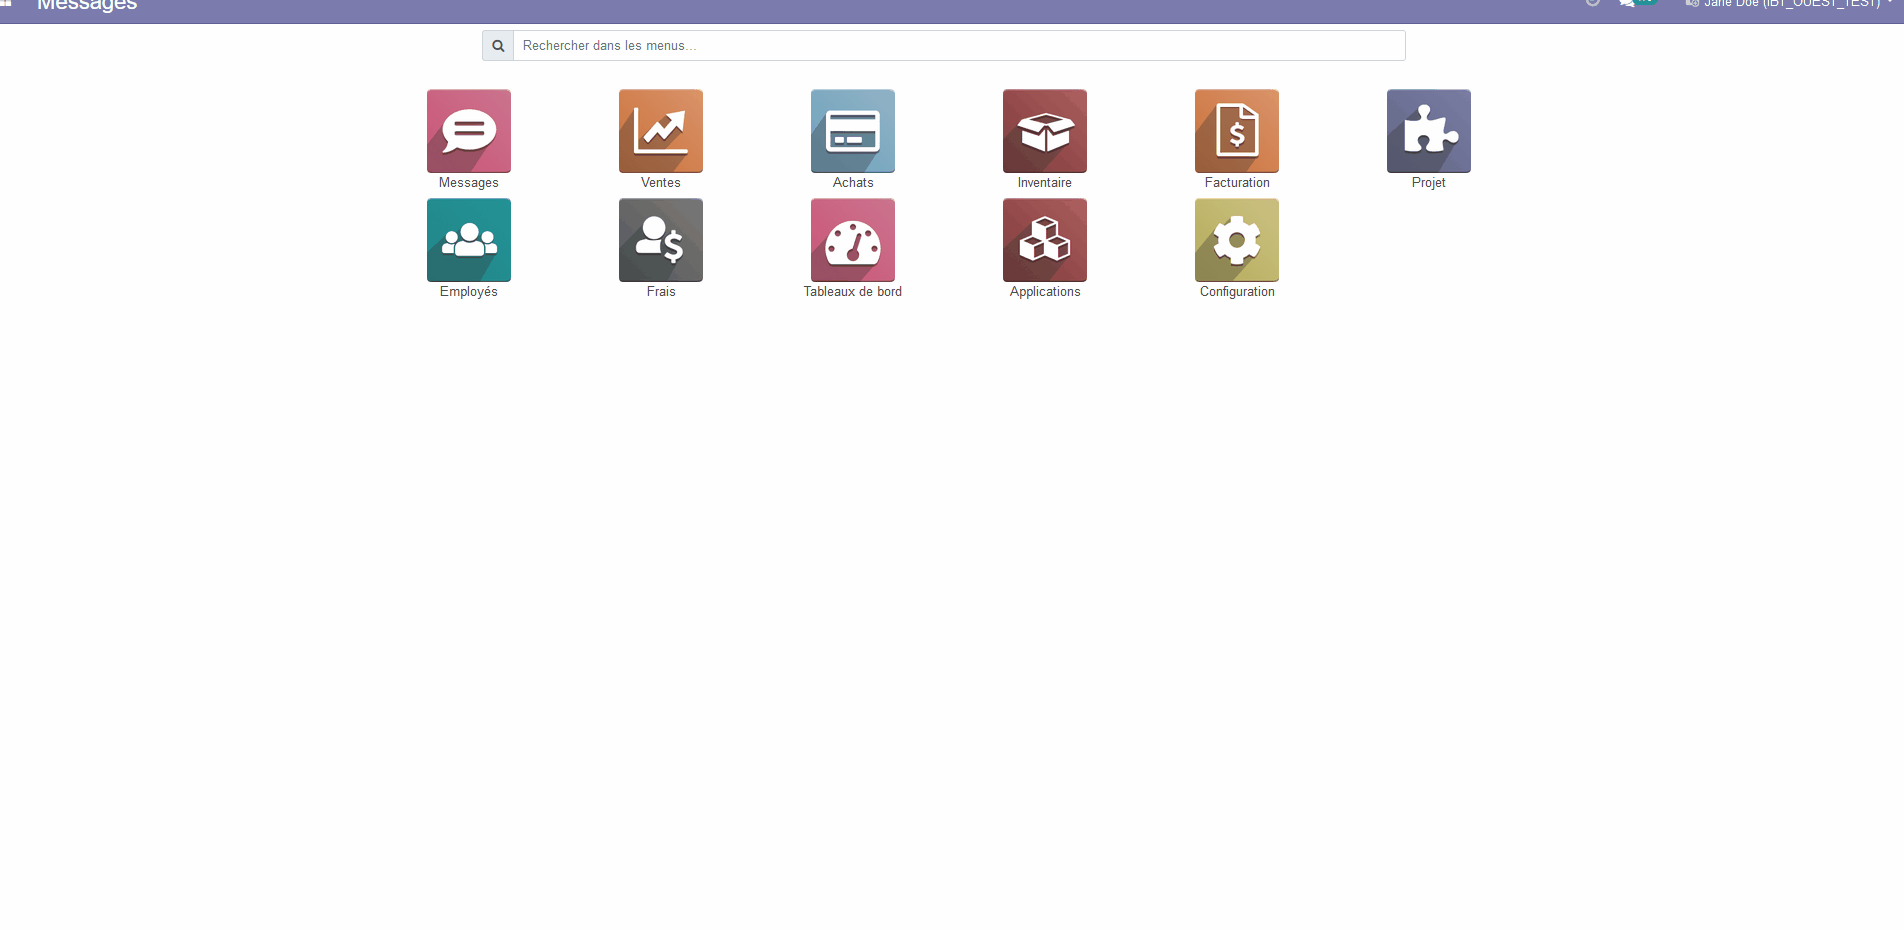Open Tableaux de bord dashboards
This screenshot has width=1904, height=930.
(x=852, y=240)
